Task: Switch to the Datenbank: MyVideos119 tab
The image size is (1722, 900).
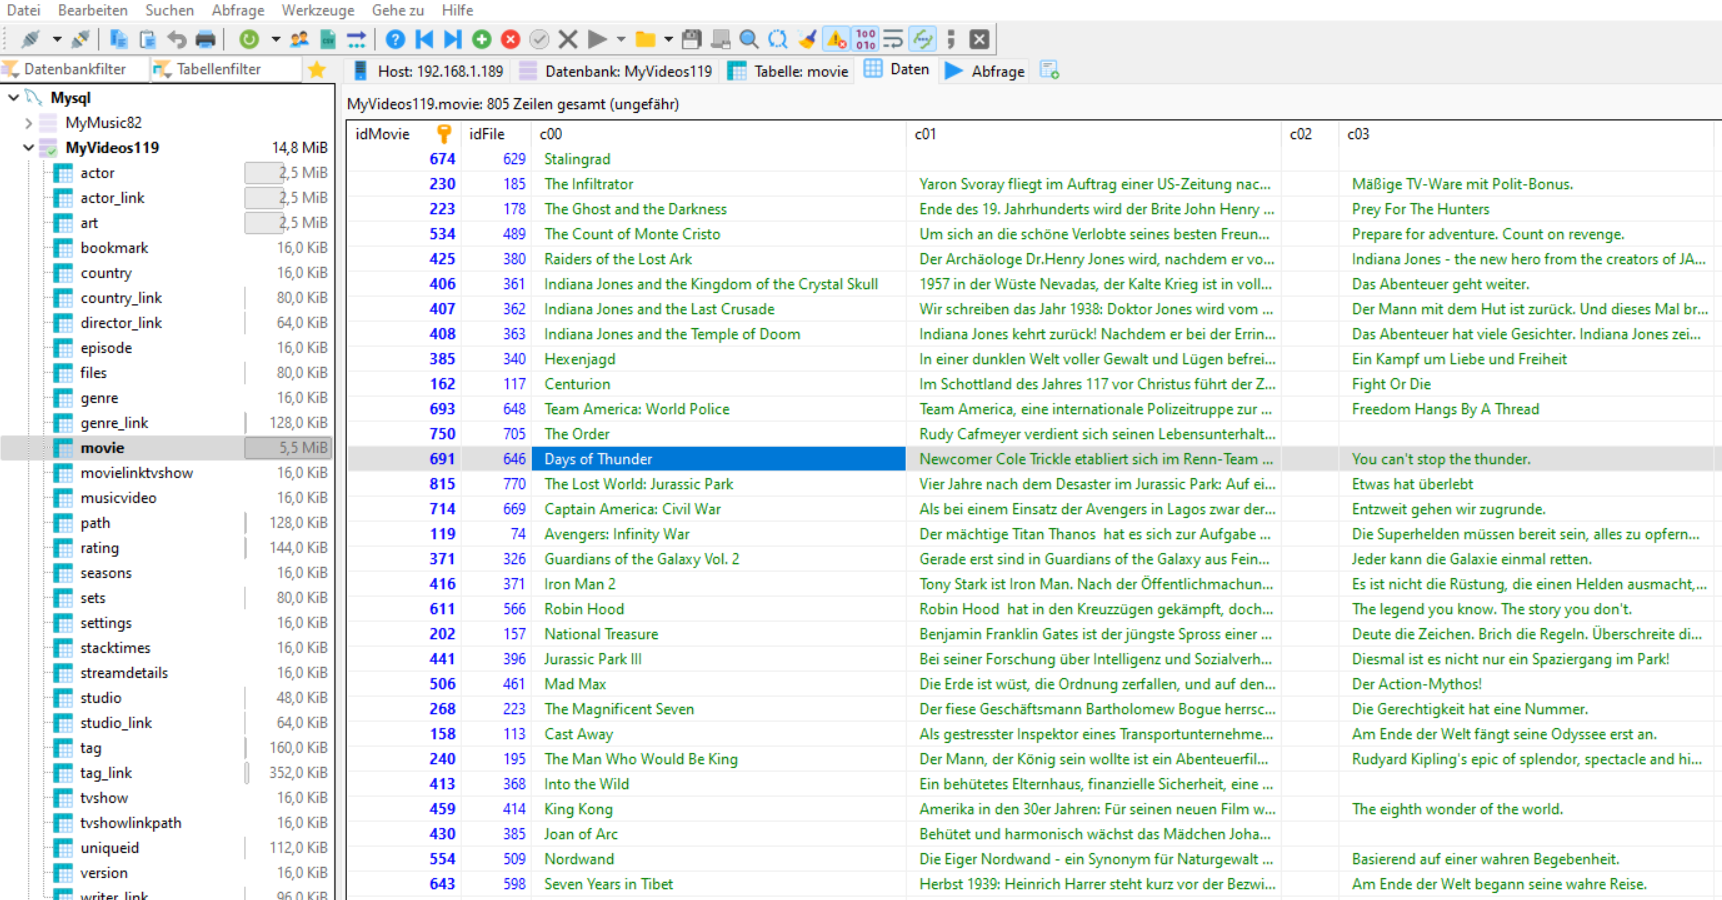Action: [616, 70]
